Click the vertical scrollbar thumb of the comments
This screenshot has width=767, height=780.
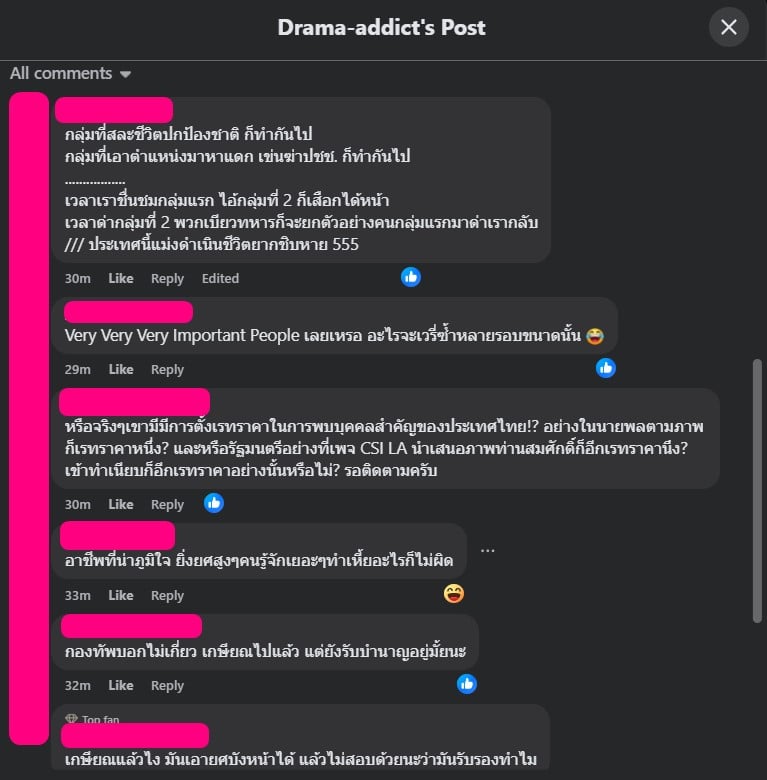(x=758, y=490)
